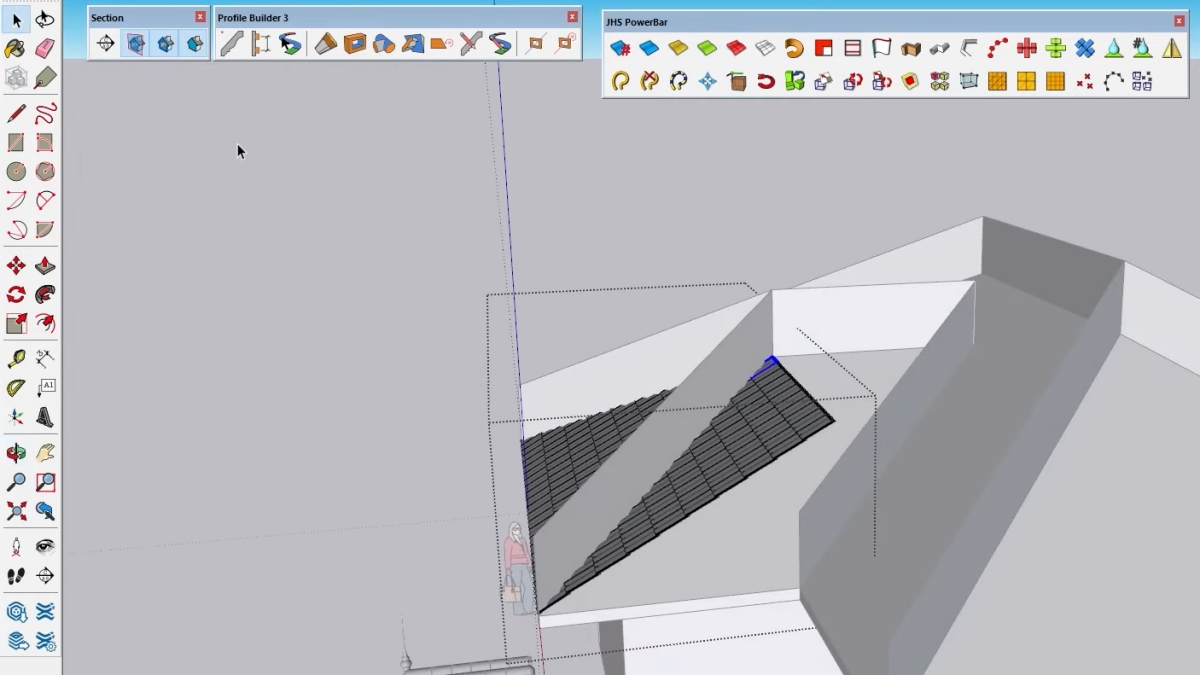This screenshot has height=675, width=1200.
Task: Open the Profile Builder dialog icon
Action: tap(232, 43)
